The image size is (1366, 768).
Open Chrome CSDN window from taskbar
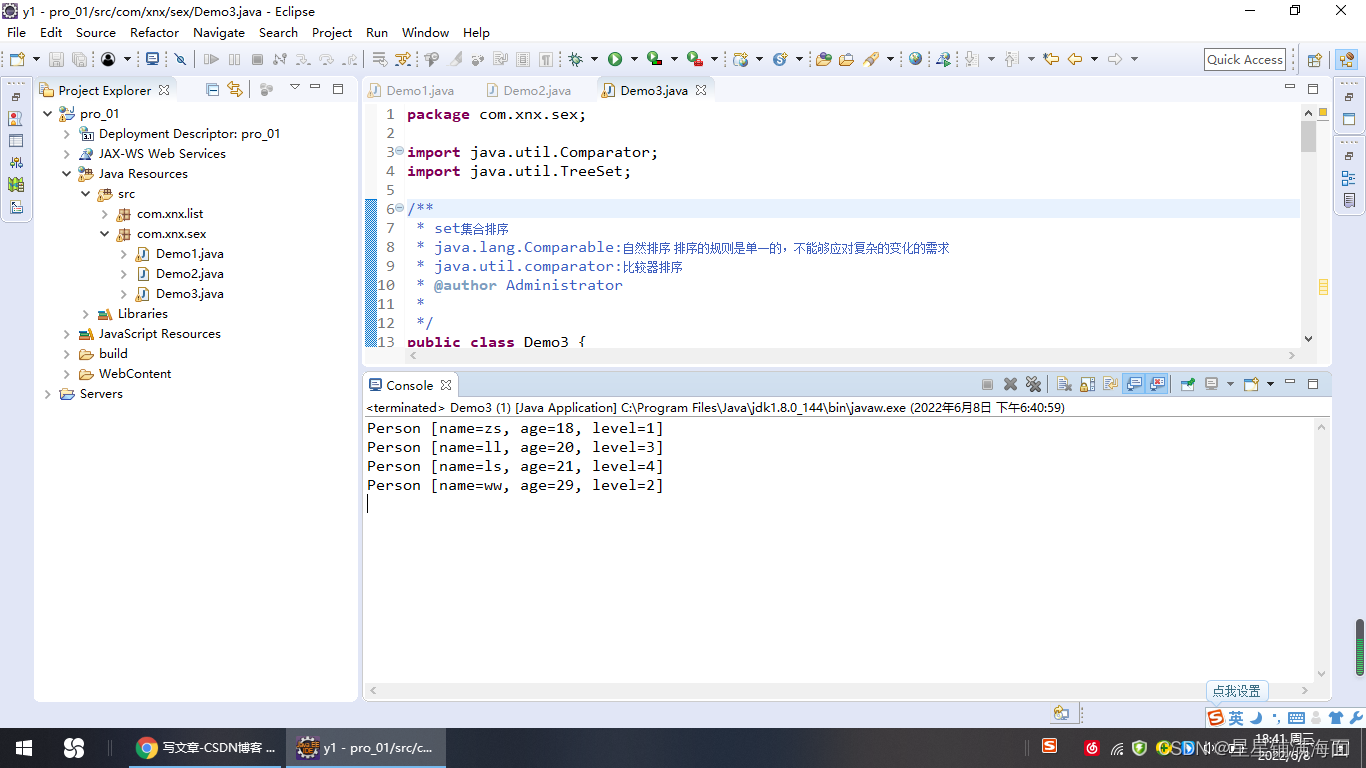[x=206, y=748]
